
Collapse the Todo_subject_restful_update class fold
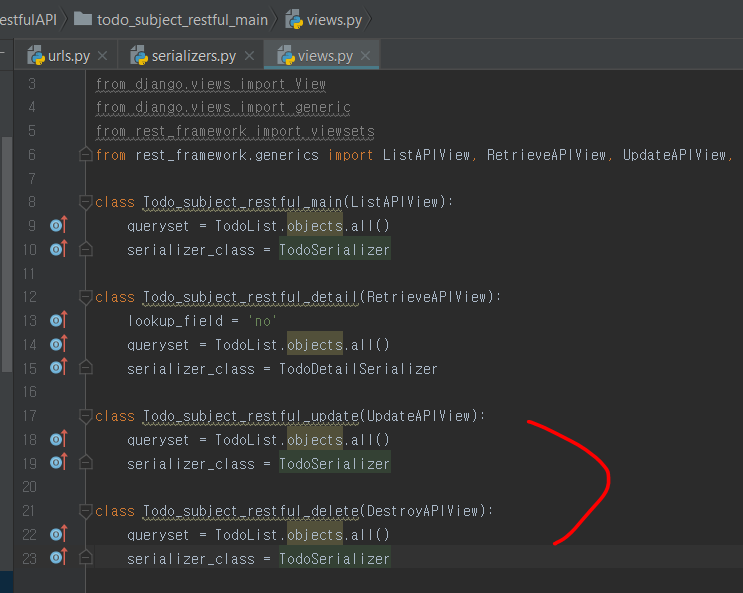[x=85, y=416]
